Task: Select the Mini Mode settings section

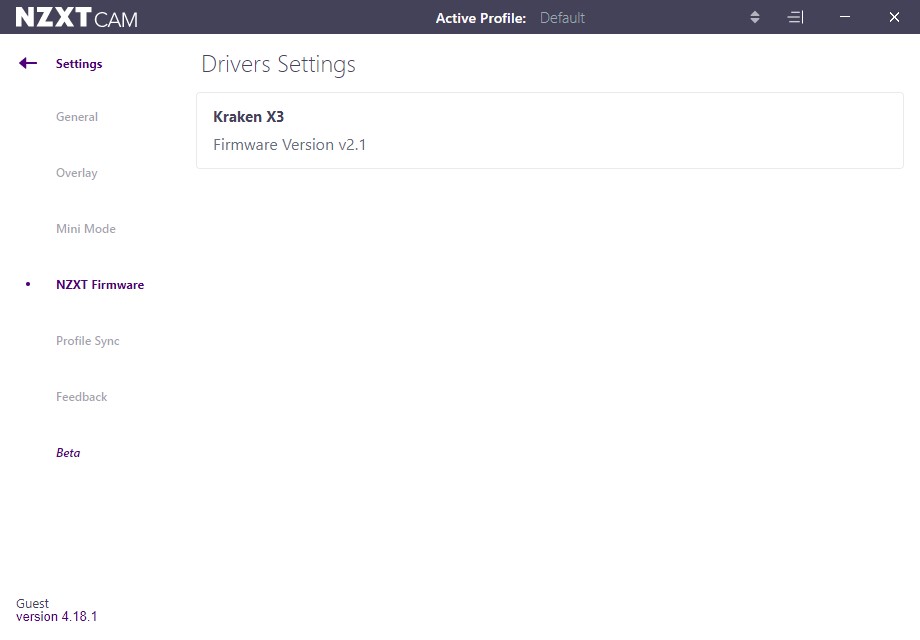Action: (86, 229)
